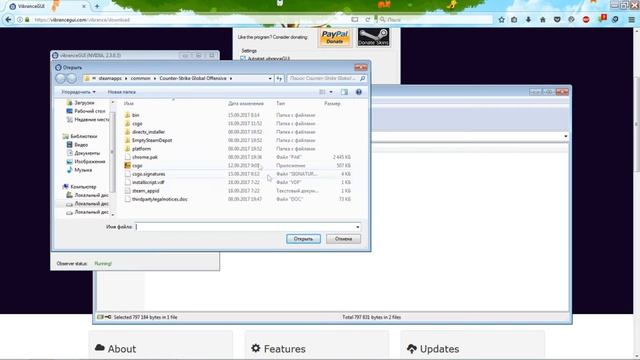Click the Новая папка button
The image size is (640, 360).
pos(122,92)
